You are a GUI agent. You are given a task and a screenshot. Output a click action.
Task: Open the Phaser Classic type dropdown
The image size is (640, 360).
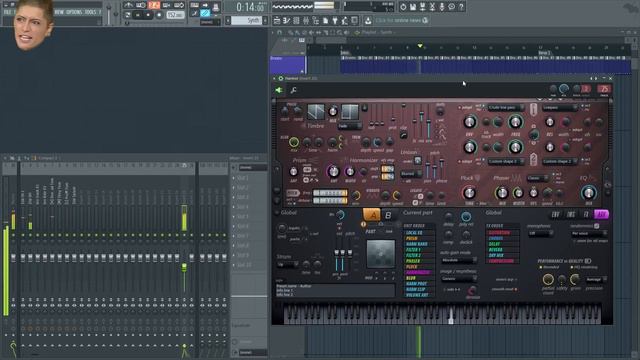[537, 178]
